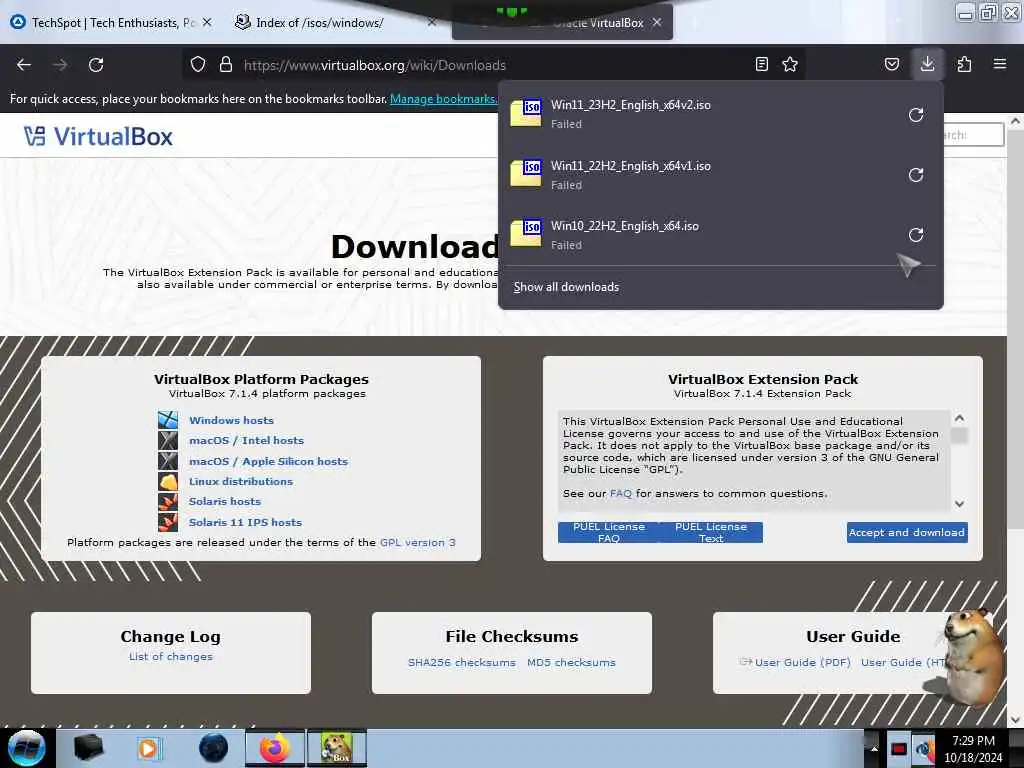This screenshot has width=1024, height=768.
Task: Click the PUEL License Text button
Action: [711, 532]
